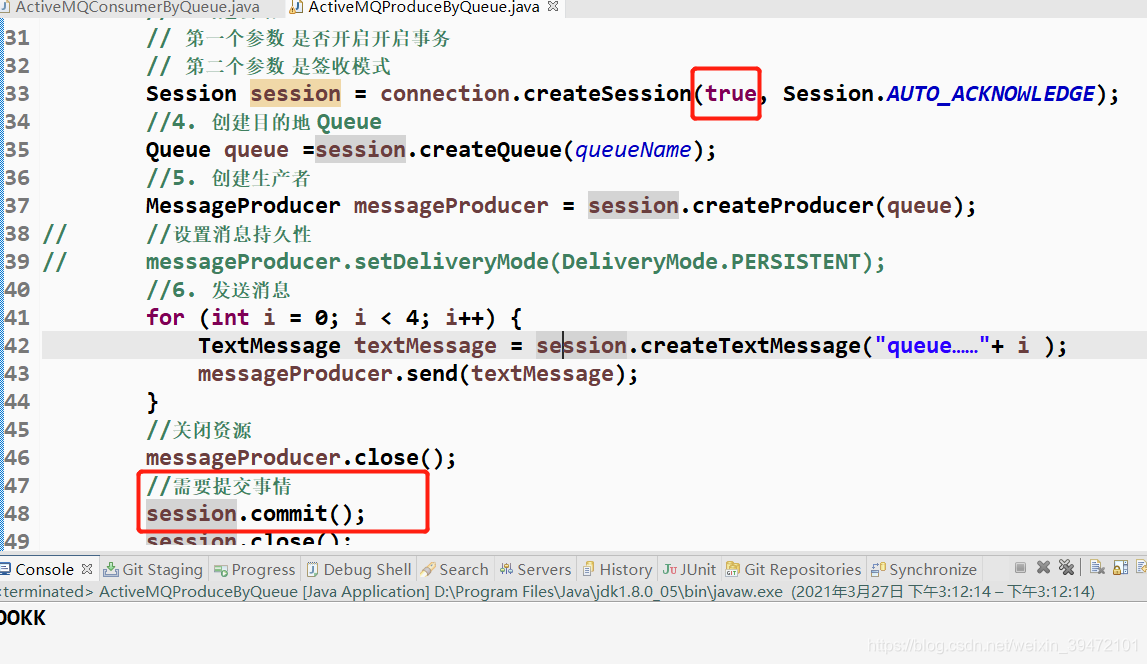Place cursor on 'true' in createSession call
Screen dimensions: 1147x664
730,94
